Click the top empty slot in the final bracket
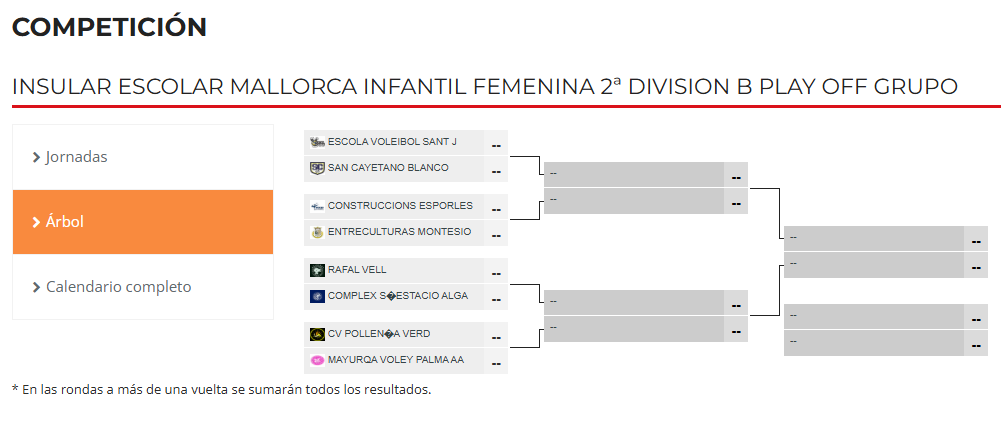Screen dimensions: 1001x422 [874, 238]
